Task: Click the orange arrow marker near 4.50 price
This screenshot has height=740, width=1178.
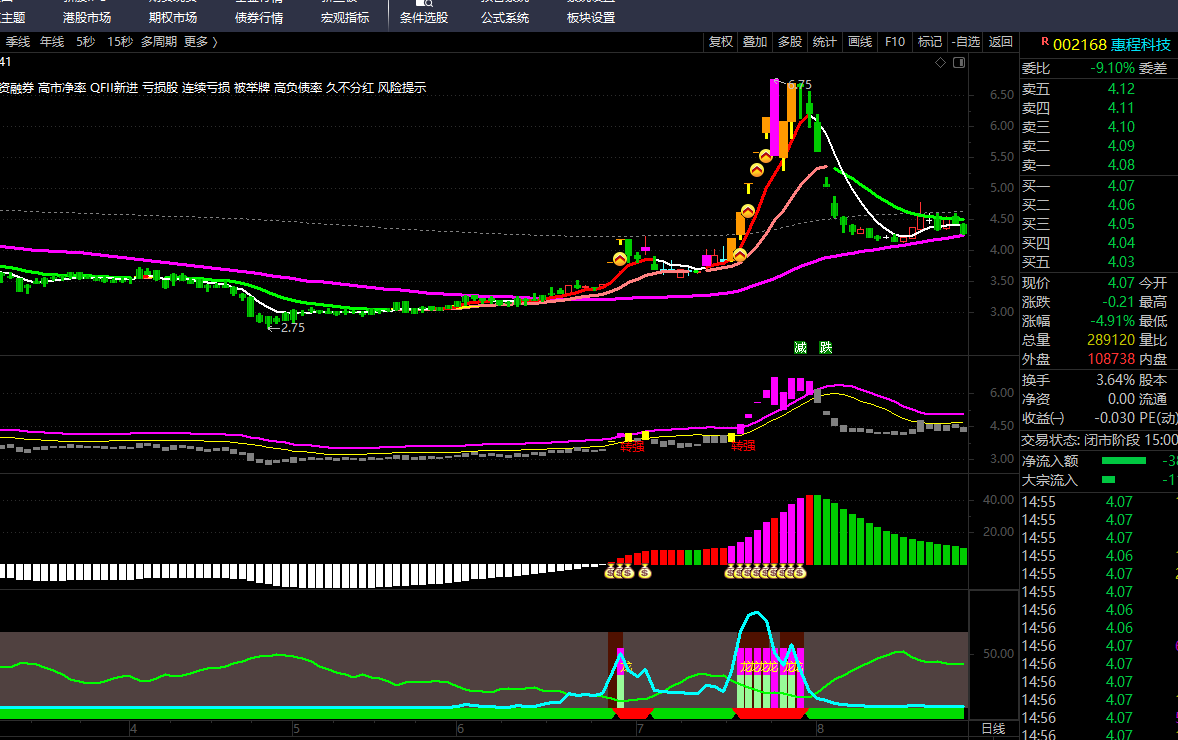Action: pyautogui.click(x=747, y=212)
